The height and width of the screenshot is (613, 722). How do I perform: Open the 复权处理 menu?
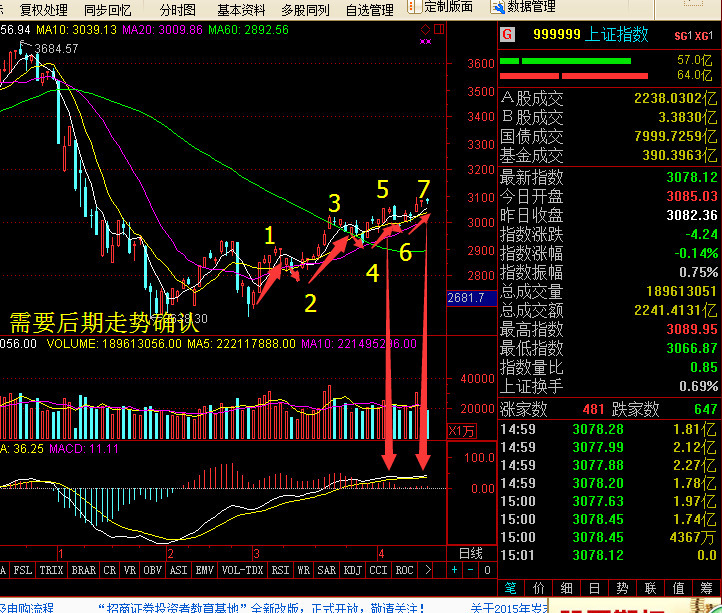[44, 10]
